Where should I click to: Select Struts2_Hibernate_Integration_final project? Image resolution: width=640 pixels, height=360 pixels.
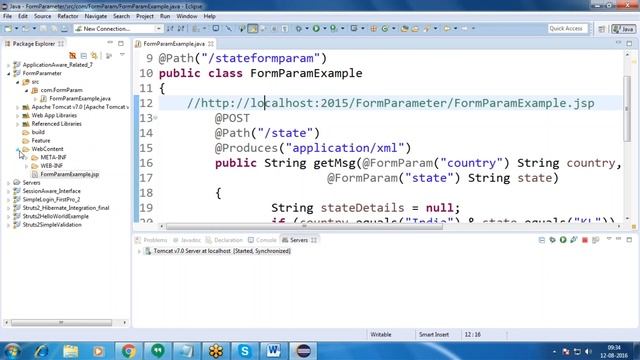pos(65,208)
